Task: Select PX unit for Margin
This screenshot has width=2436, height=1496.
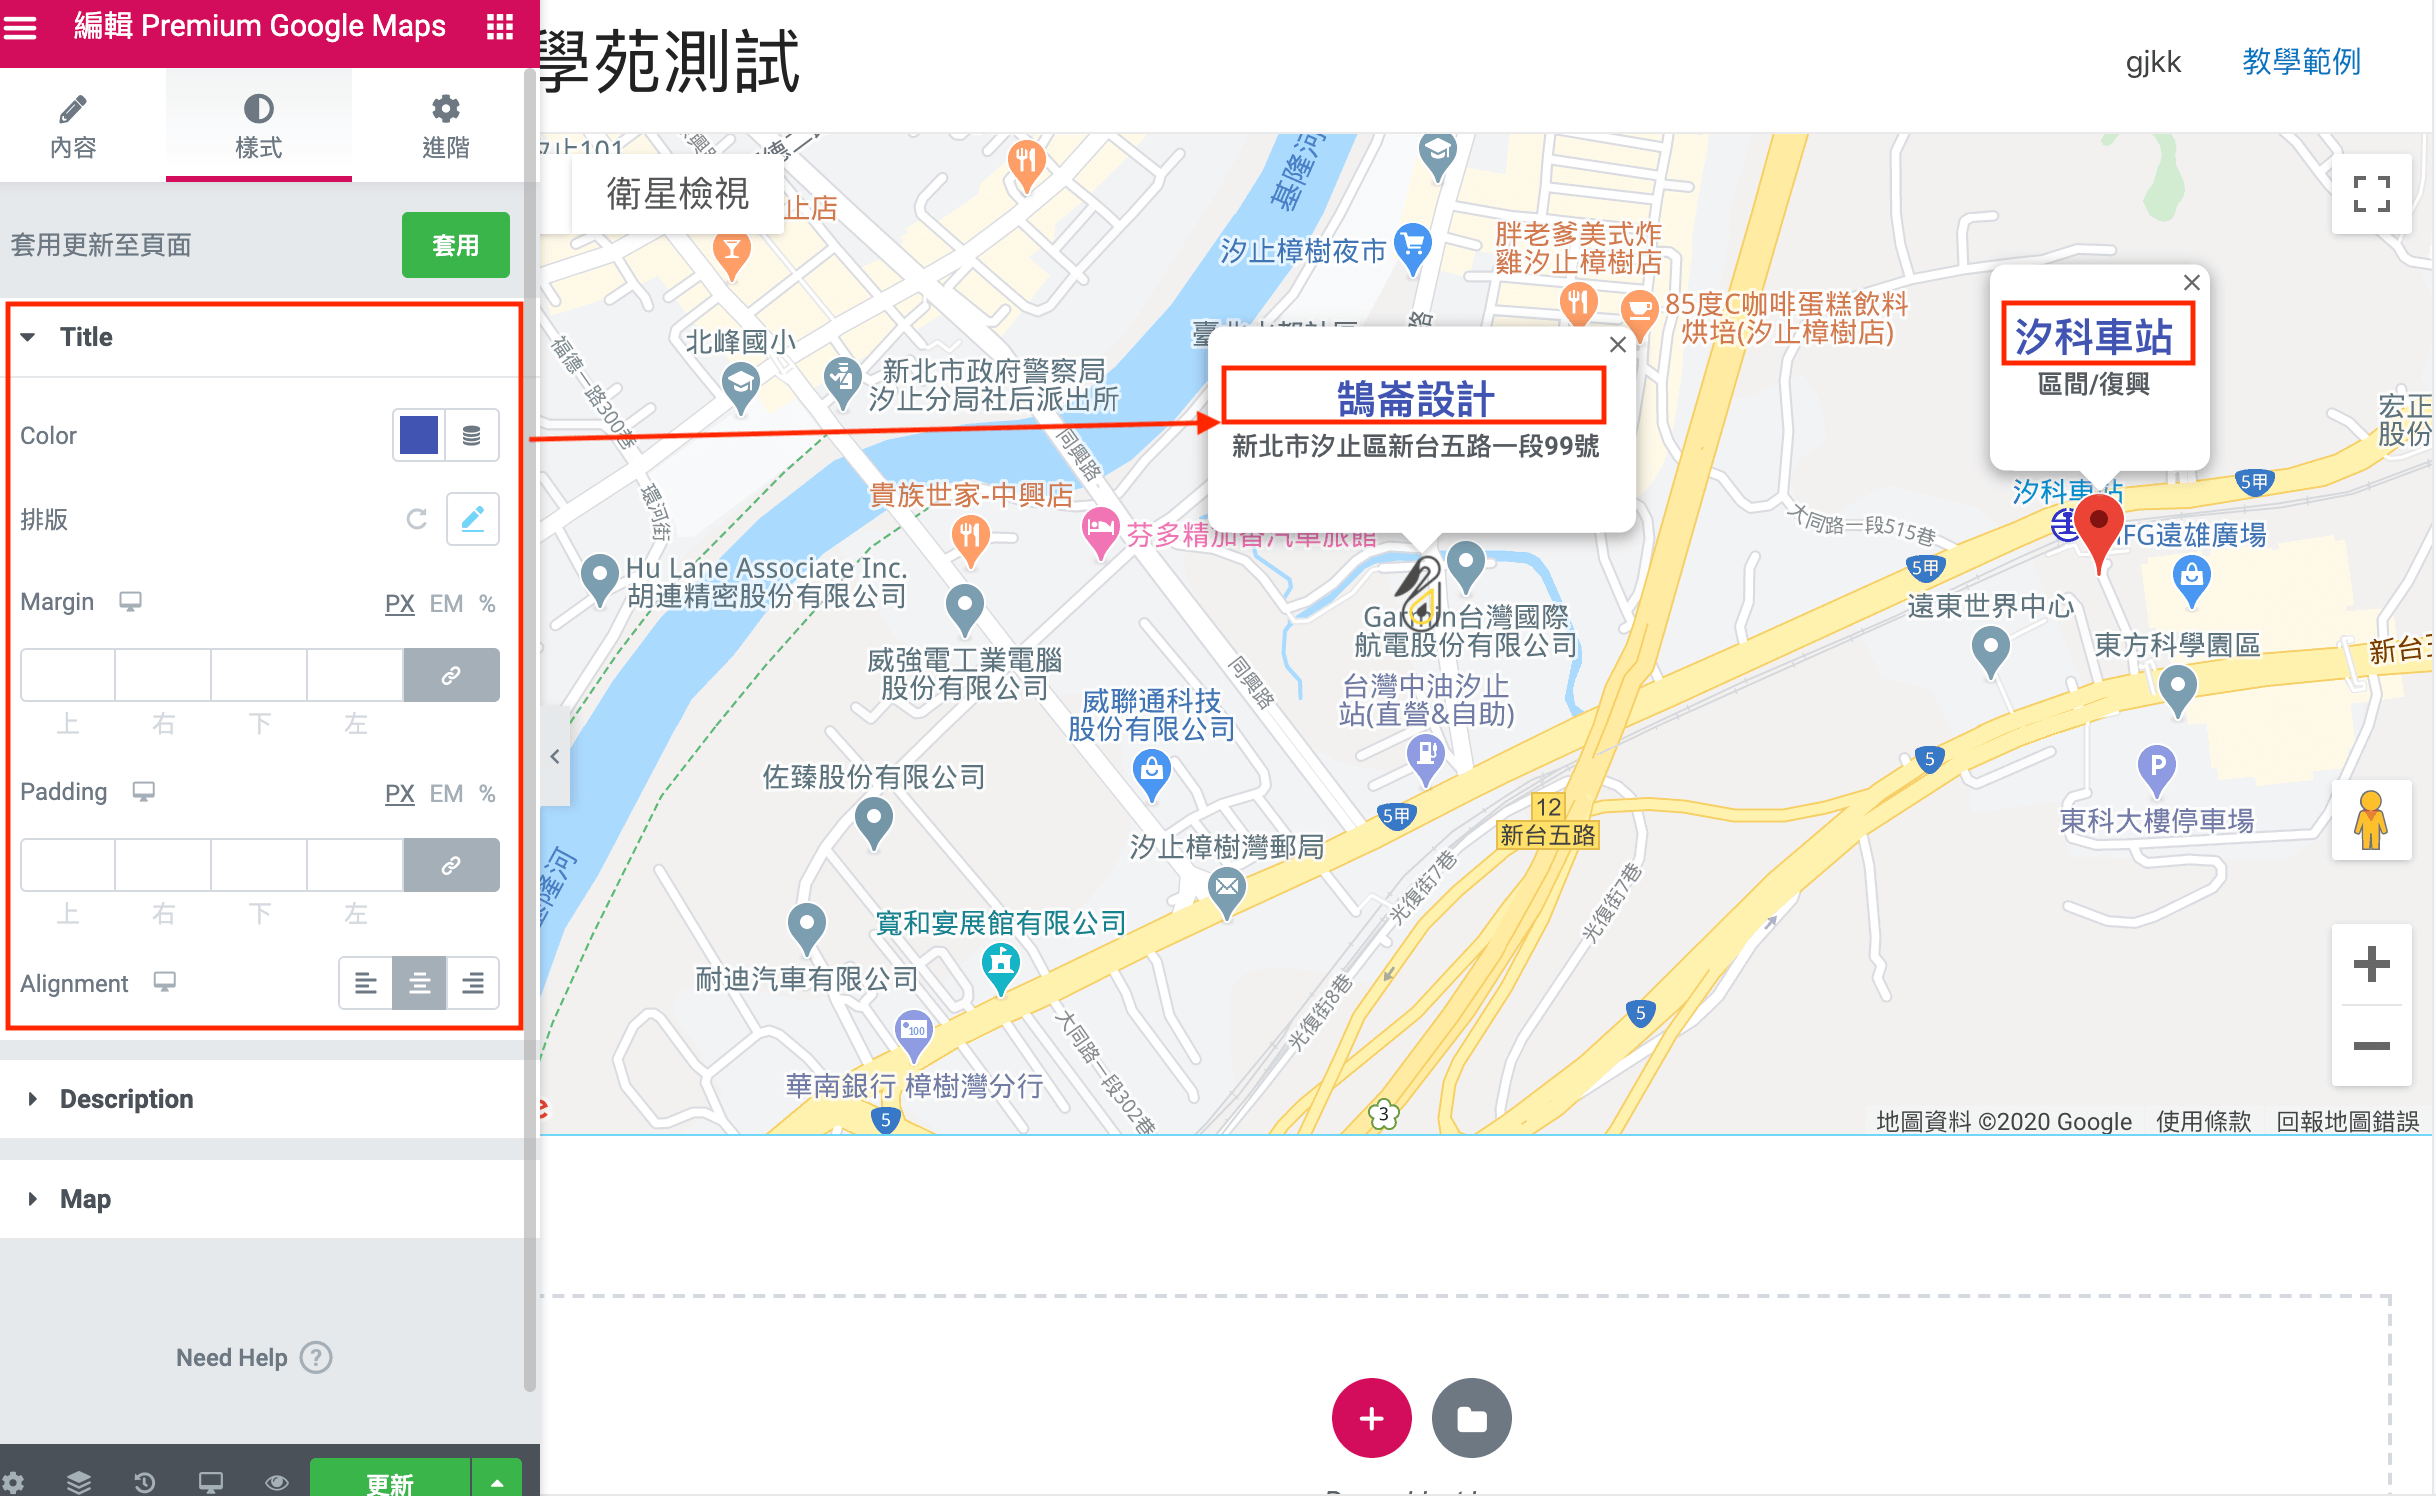Action: pos(399,604)
